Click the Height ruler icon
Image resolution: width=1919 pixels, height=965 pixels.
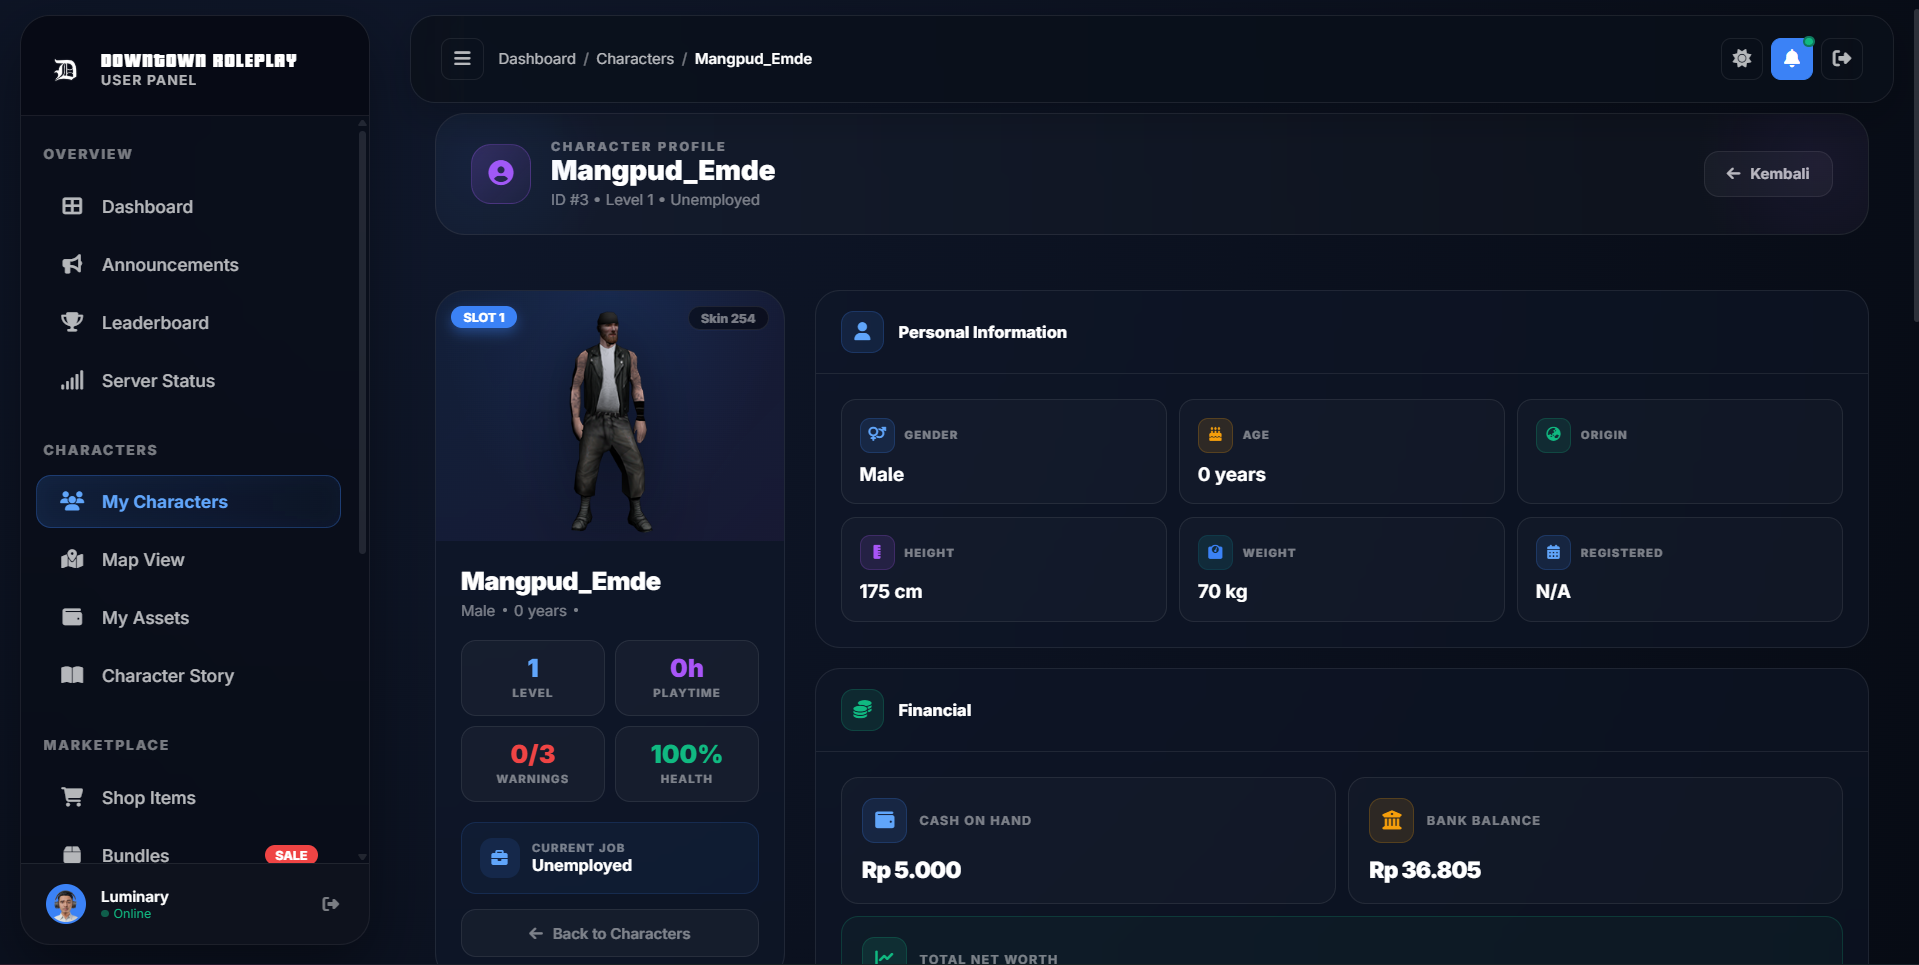877,552
